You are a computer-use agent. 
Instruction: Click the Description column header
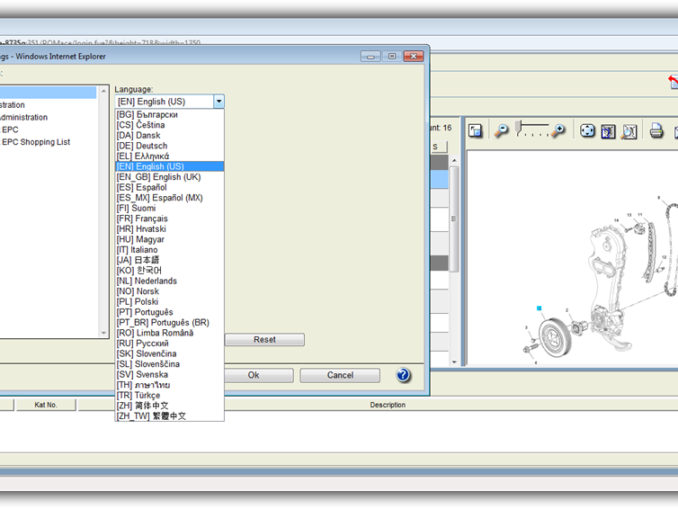coord(387,405)
